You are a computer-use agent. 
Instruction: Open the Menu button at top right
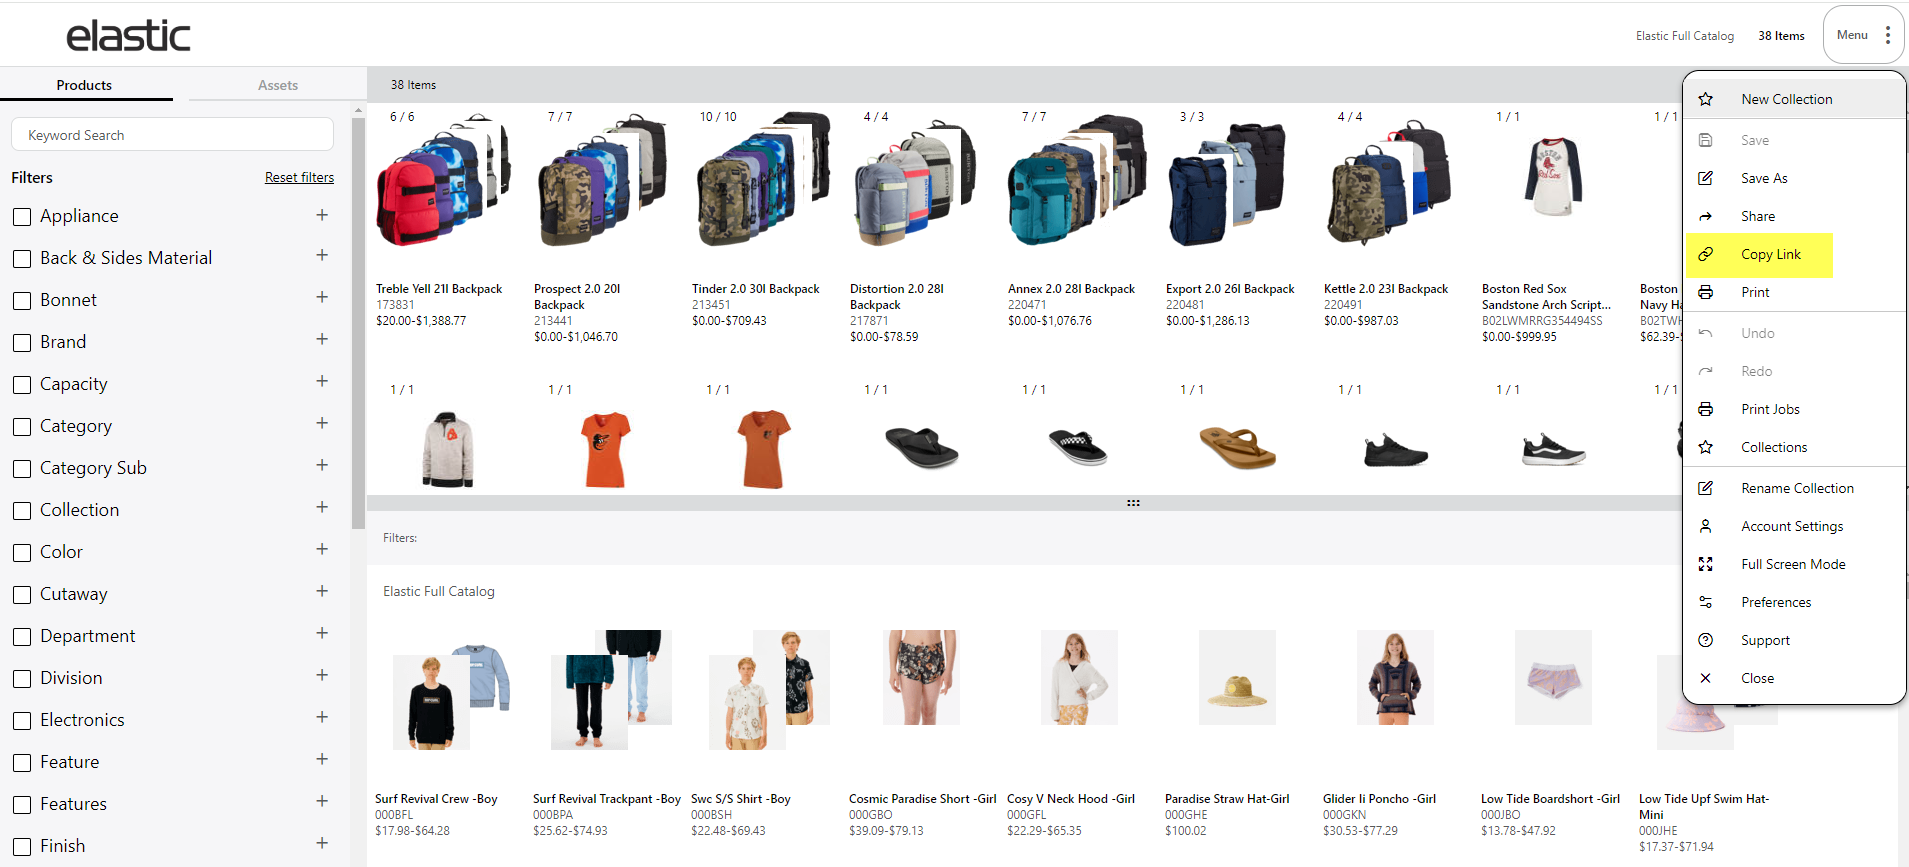click(x=1863, y=35)
